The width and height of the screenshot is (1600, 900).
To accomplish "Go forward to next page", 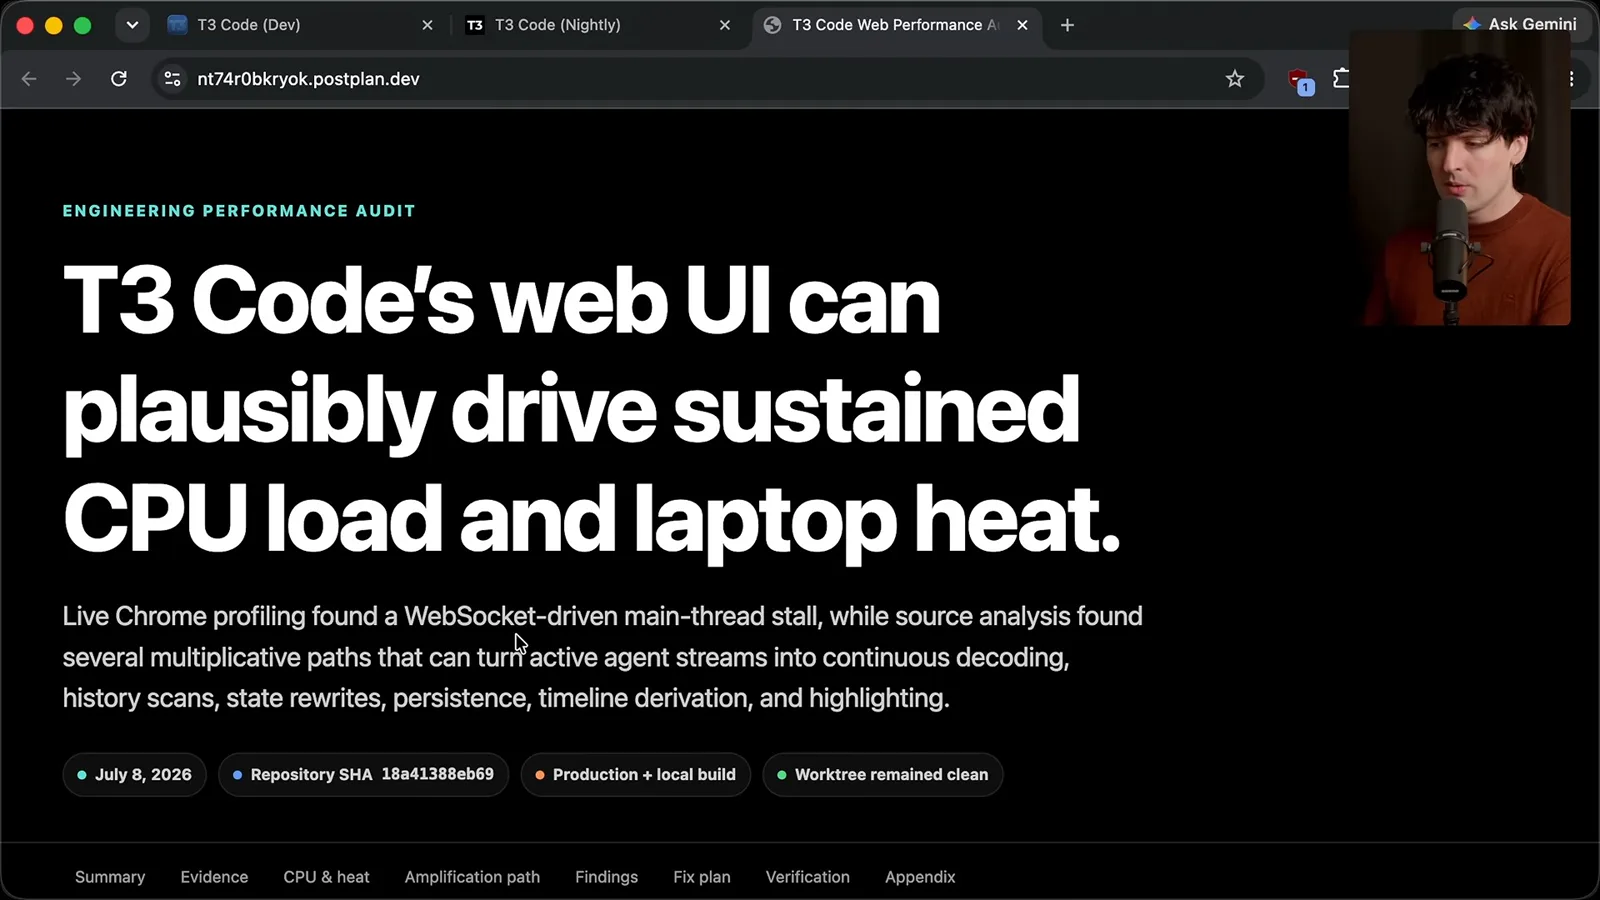I will click(73, 79).
